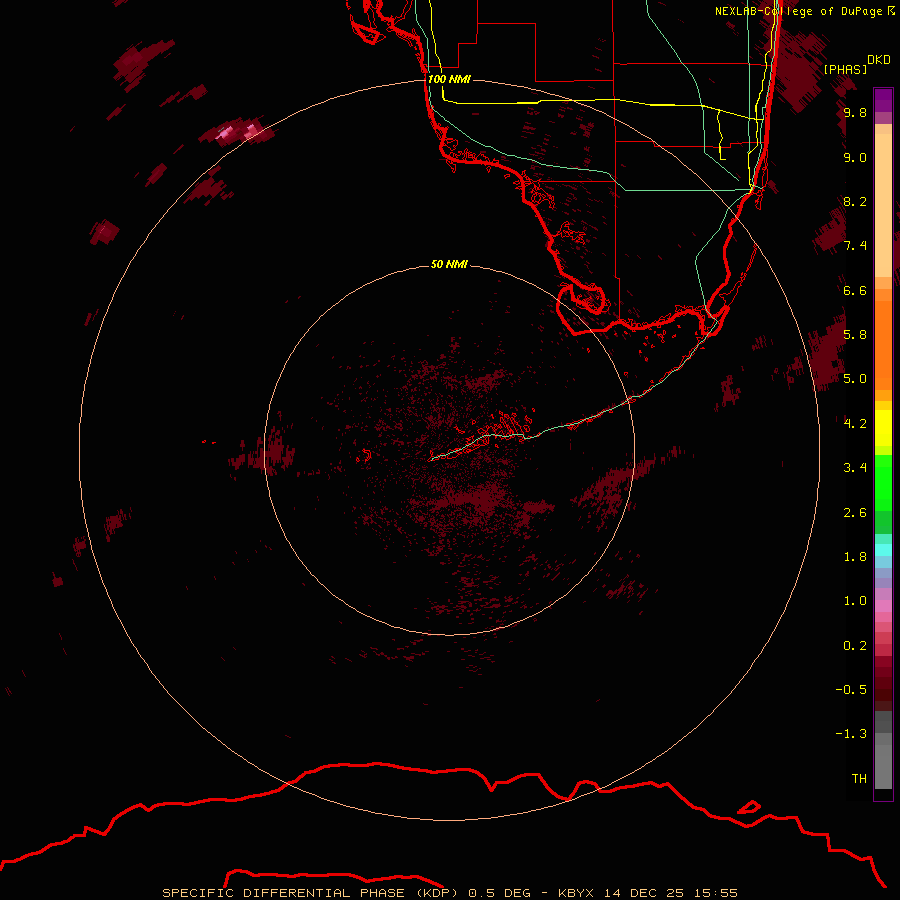Click the 0.2 value on the color scale
Viewport: 900px width, 900px height.
[x=855, y=646]
